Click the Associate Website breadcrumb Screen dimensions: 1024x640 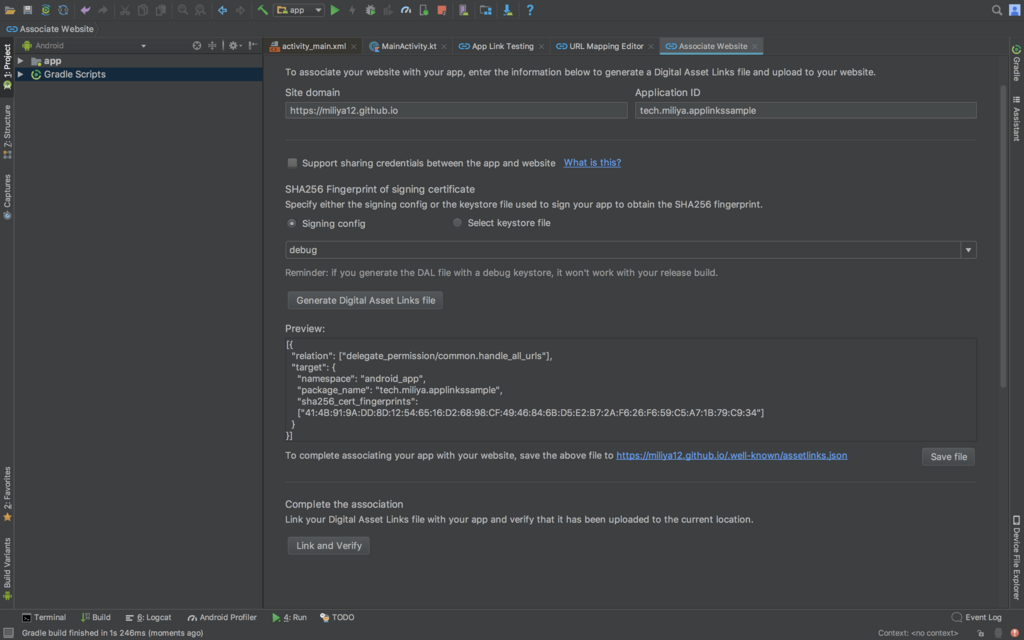pyautogui.click(x=50, y=29)
